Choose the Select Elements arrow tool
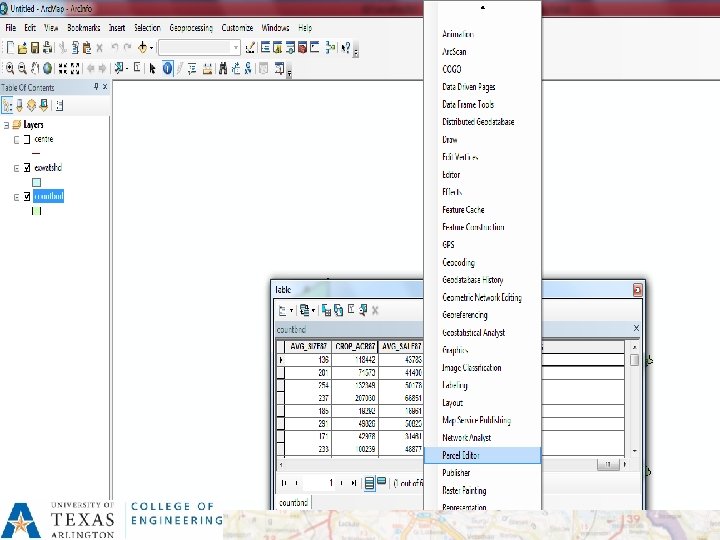 tap(152, 68)
